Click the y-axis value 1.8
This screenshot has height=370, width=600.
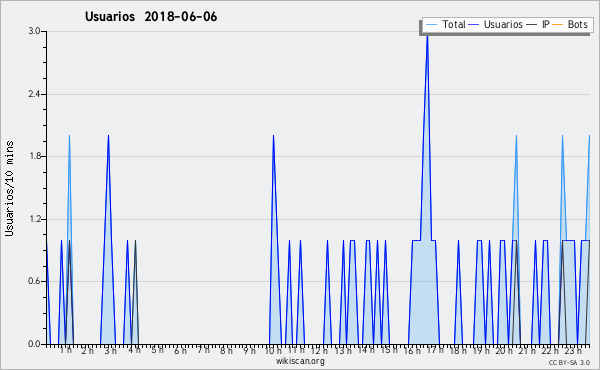coord(34,156)
